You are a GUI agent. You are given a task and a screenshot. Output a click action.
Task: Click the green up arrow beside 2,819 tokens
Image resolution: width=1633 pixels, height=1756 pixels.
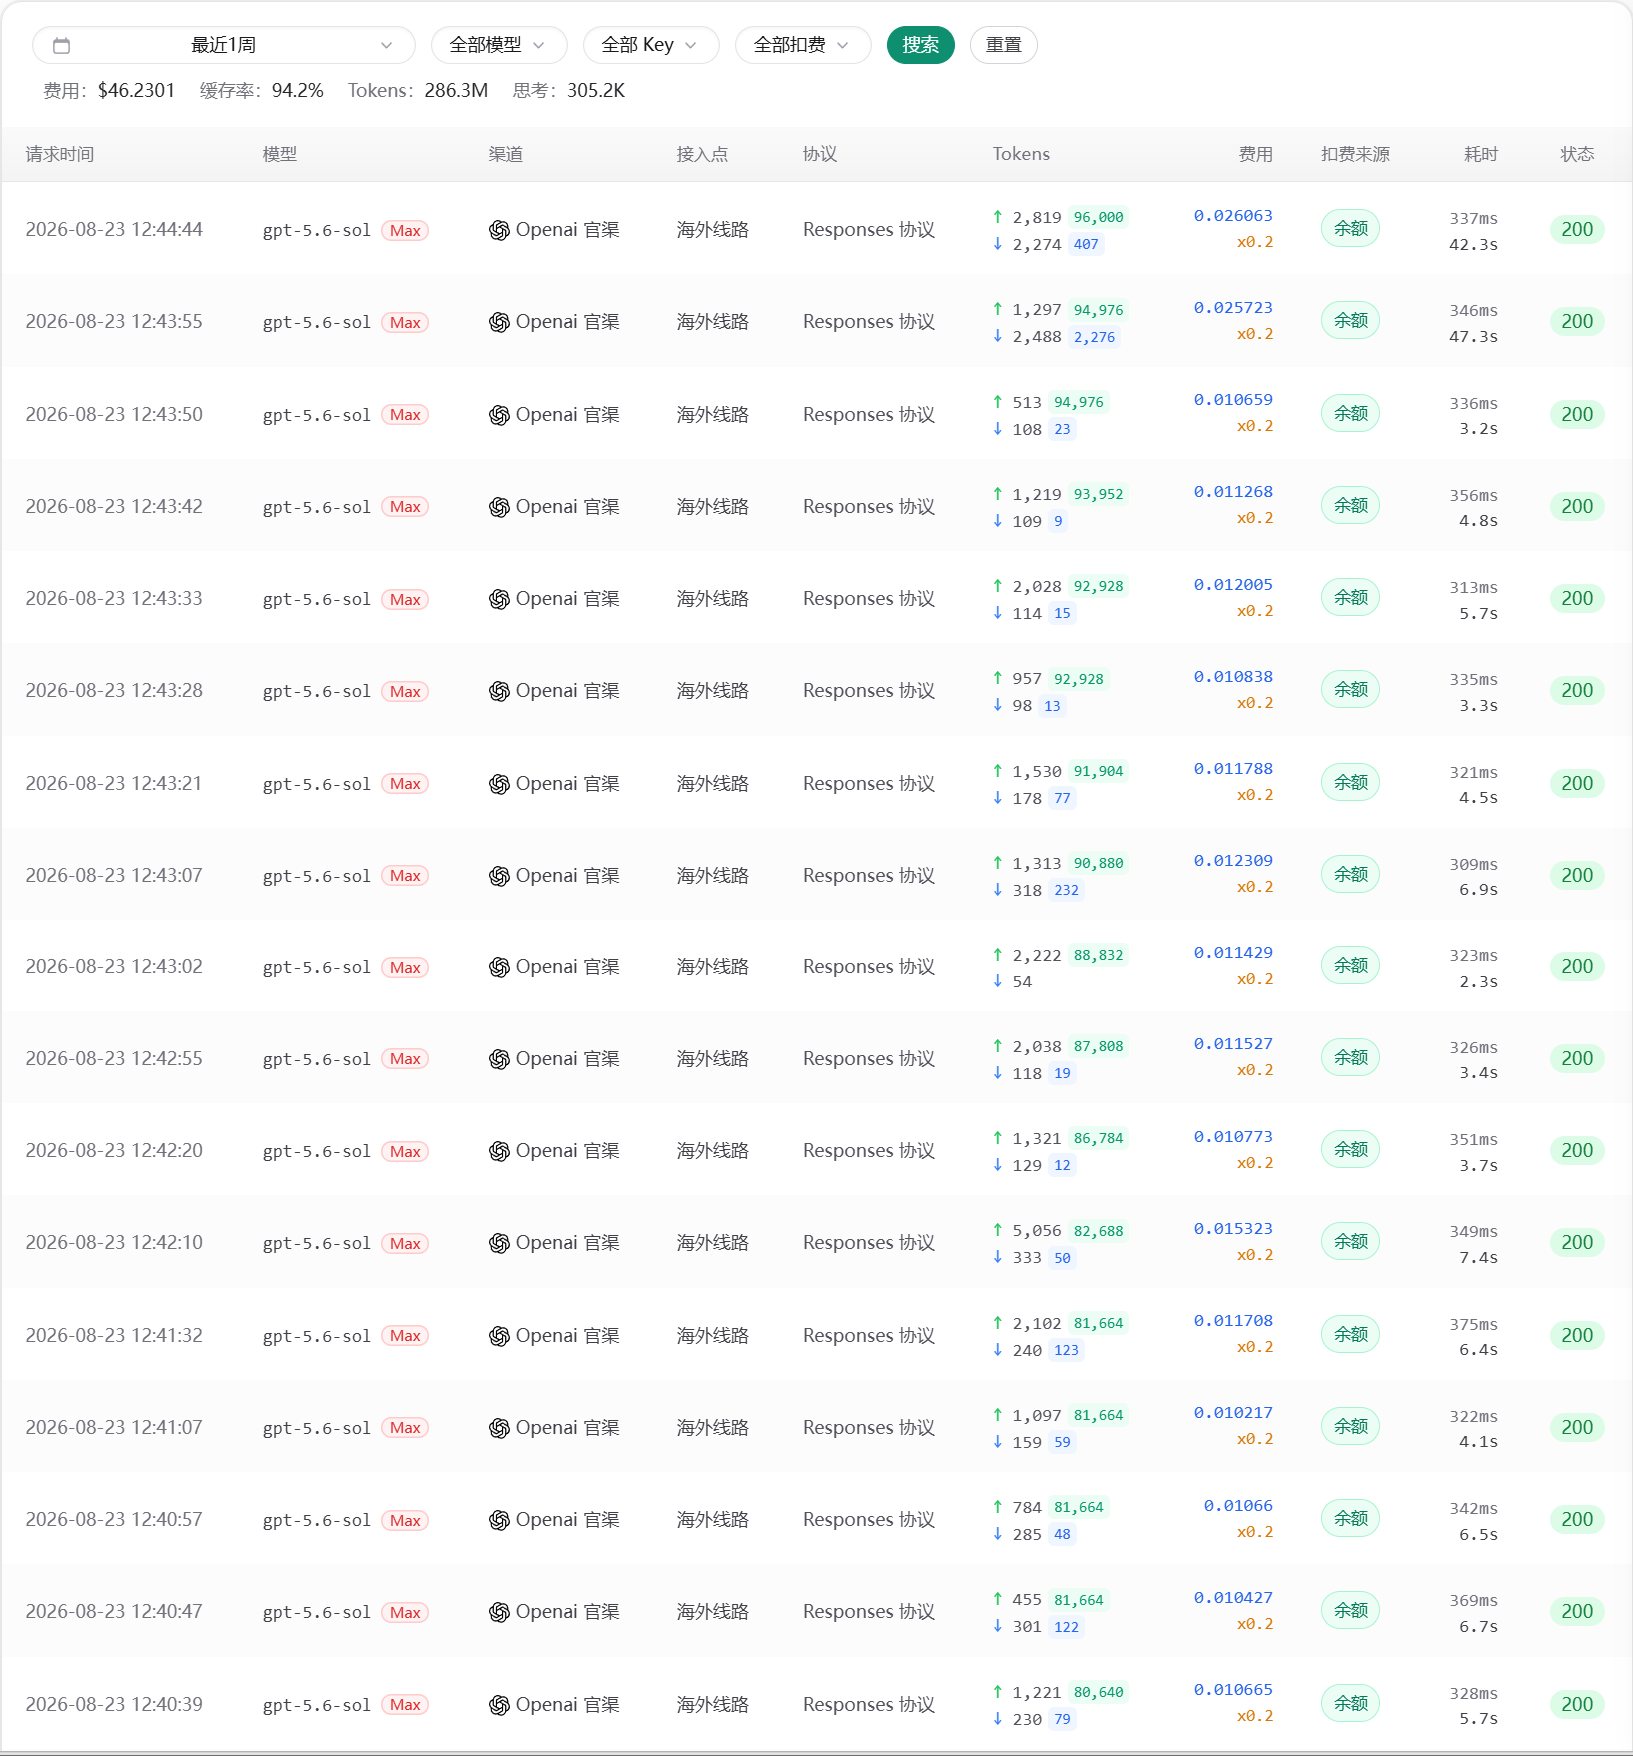point(998,217)
